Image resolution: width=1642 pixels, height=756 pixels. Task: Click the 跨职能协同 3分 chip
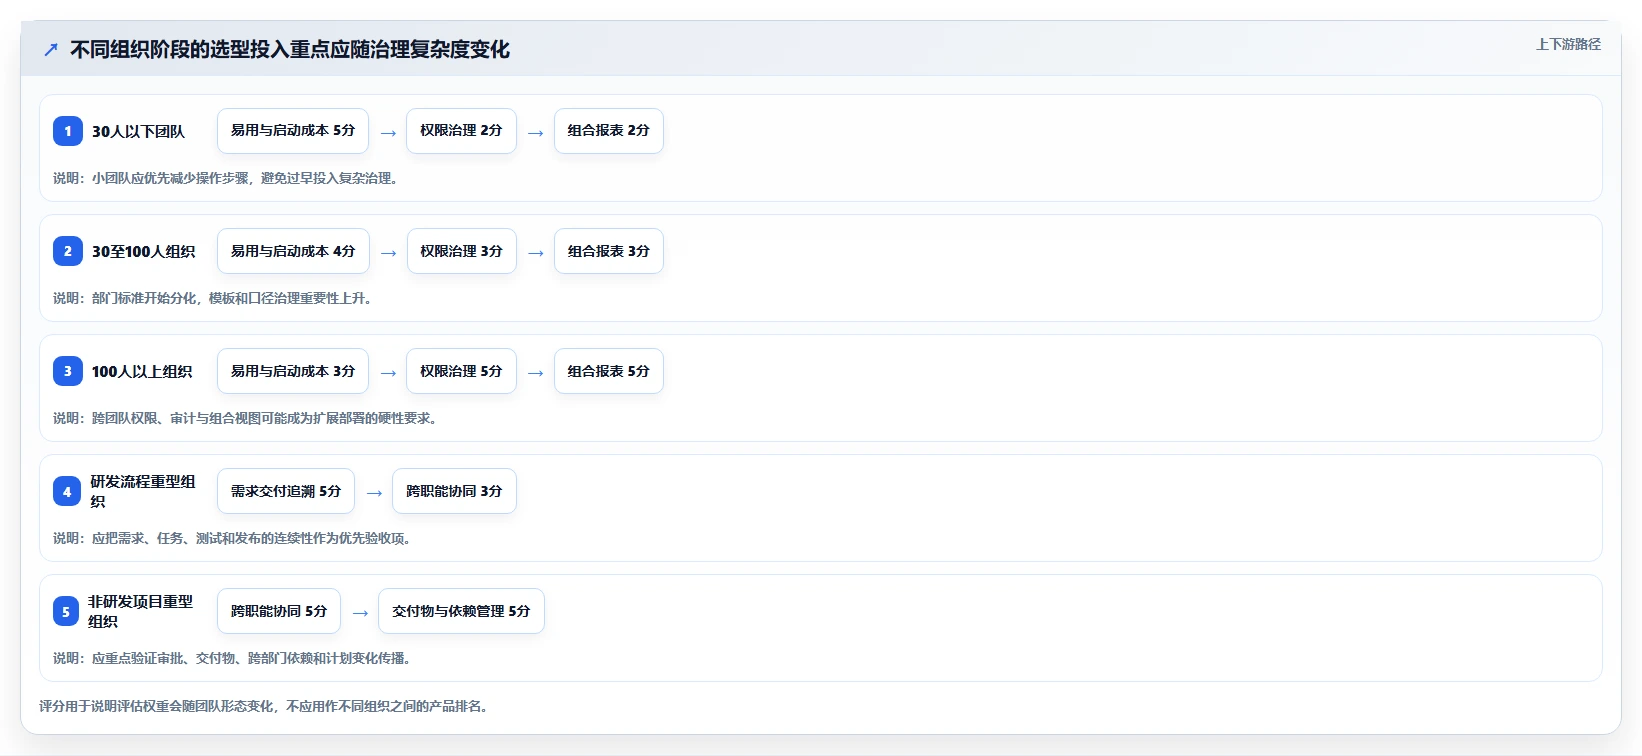pyautogui.click(x=454, y=491)
